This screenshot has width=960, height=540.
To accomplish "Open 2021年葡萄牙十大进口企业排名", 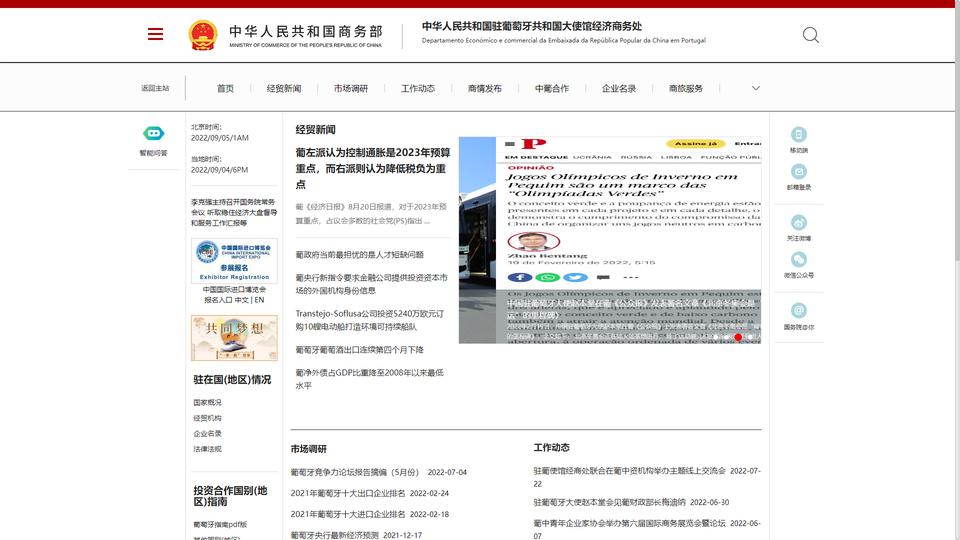I will click(348, 514).
